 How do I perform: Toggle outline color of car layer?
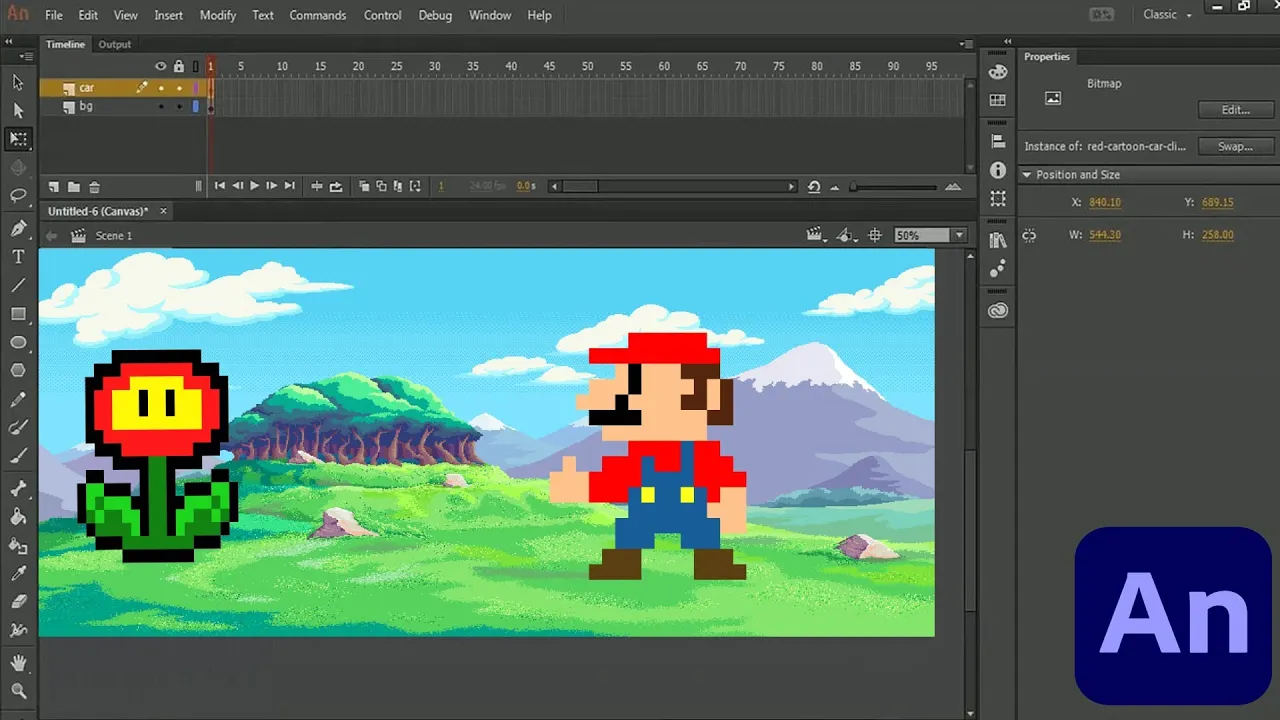coord(196,88)
